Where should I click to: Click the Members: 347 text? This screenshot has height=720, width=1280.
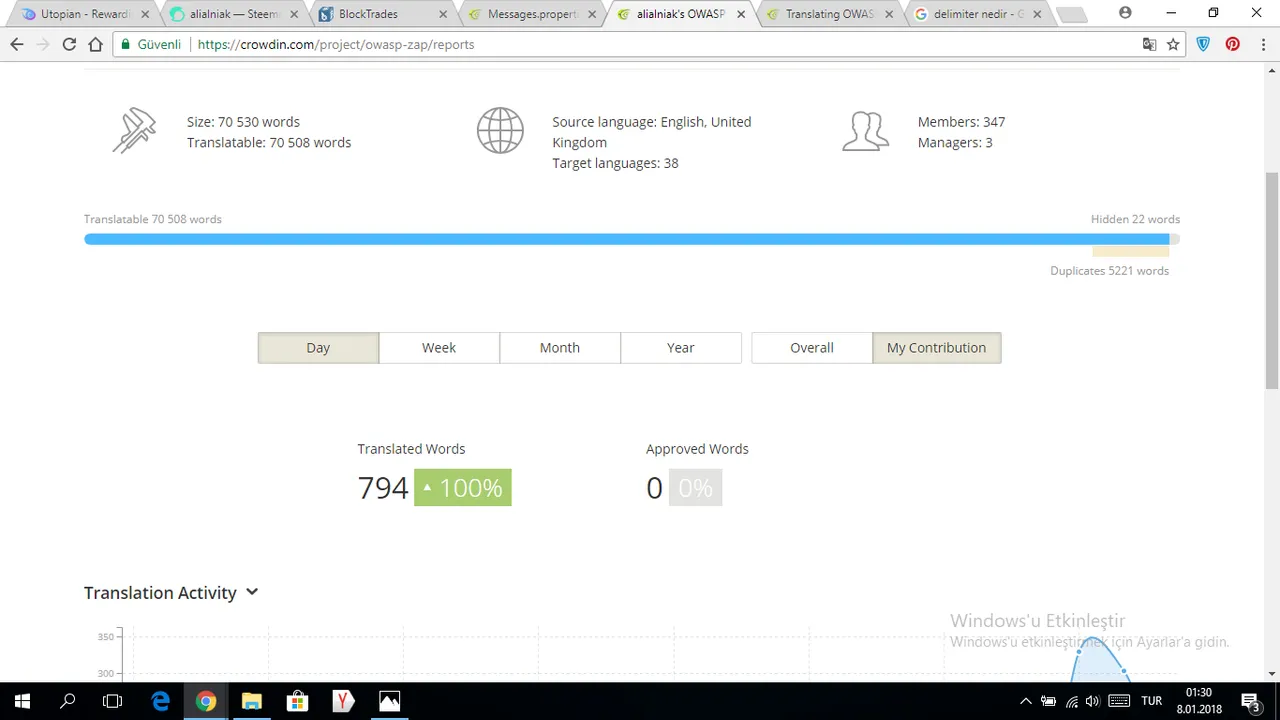pyautogui.click(x=961, y=121)
